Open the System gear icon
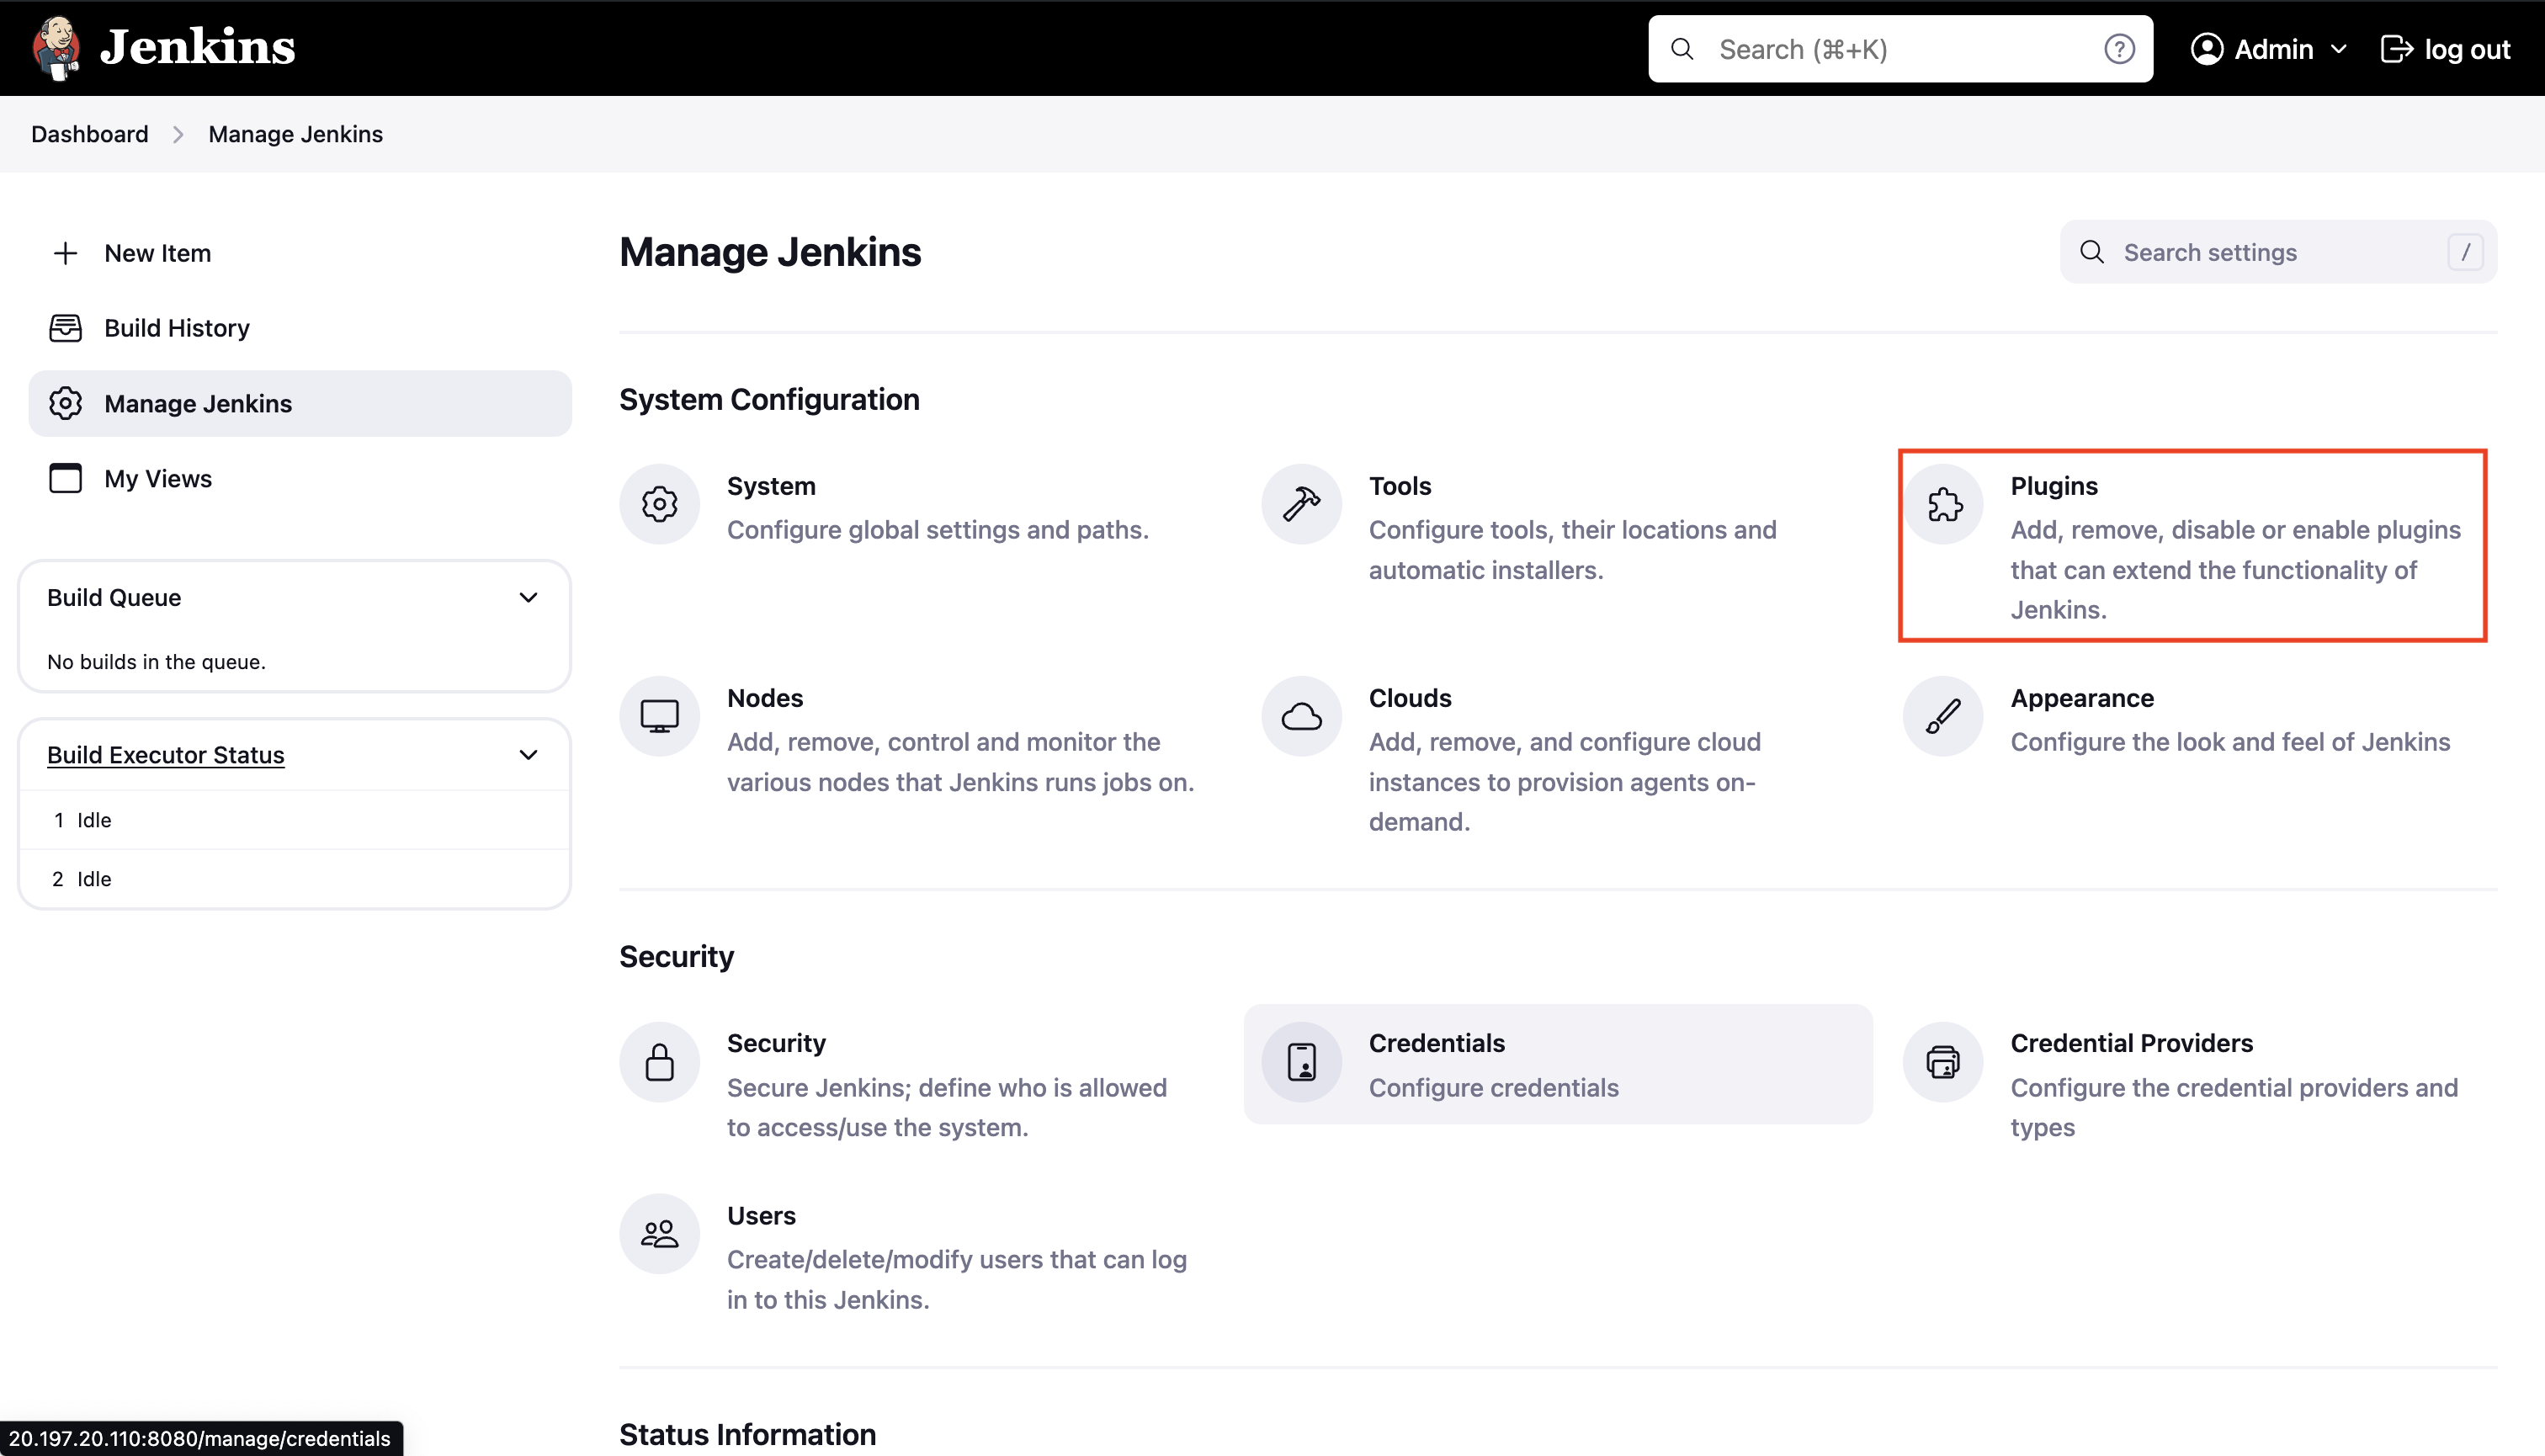This screenshot has width=2545, height=1456. coord(659,504)
